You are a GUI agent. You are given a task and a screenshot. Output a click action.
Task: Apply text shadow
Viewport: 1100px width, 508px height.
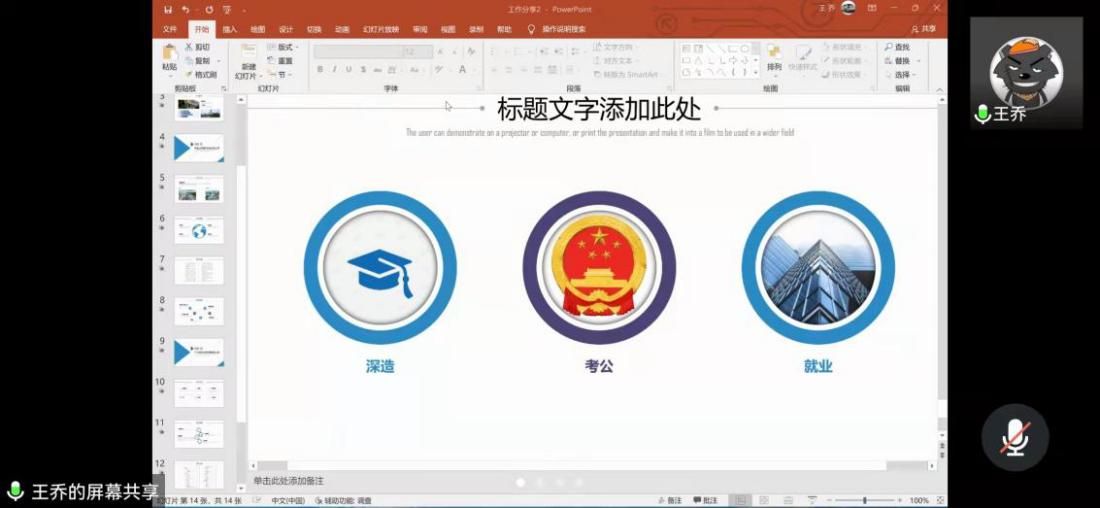pos(363,69)
